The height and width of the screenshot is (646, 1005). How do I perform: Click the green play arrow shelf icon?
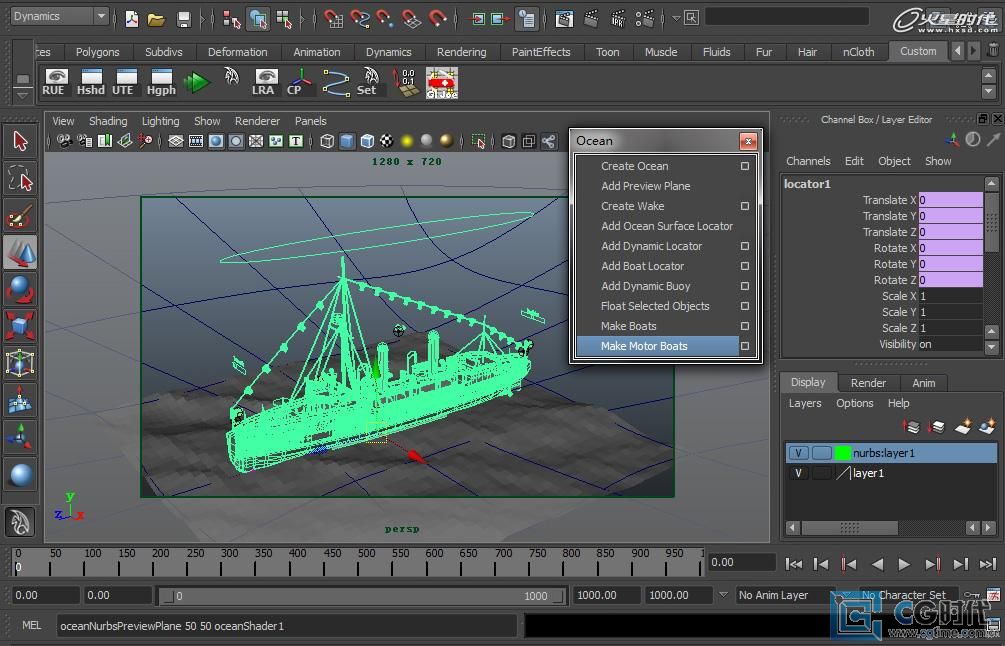(x=196, y=82)
